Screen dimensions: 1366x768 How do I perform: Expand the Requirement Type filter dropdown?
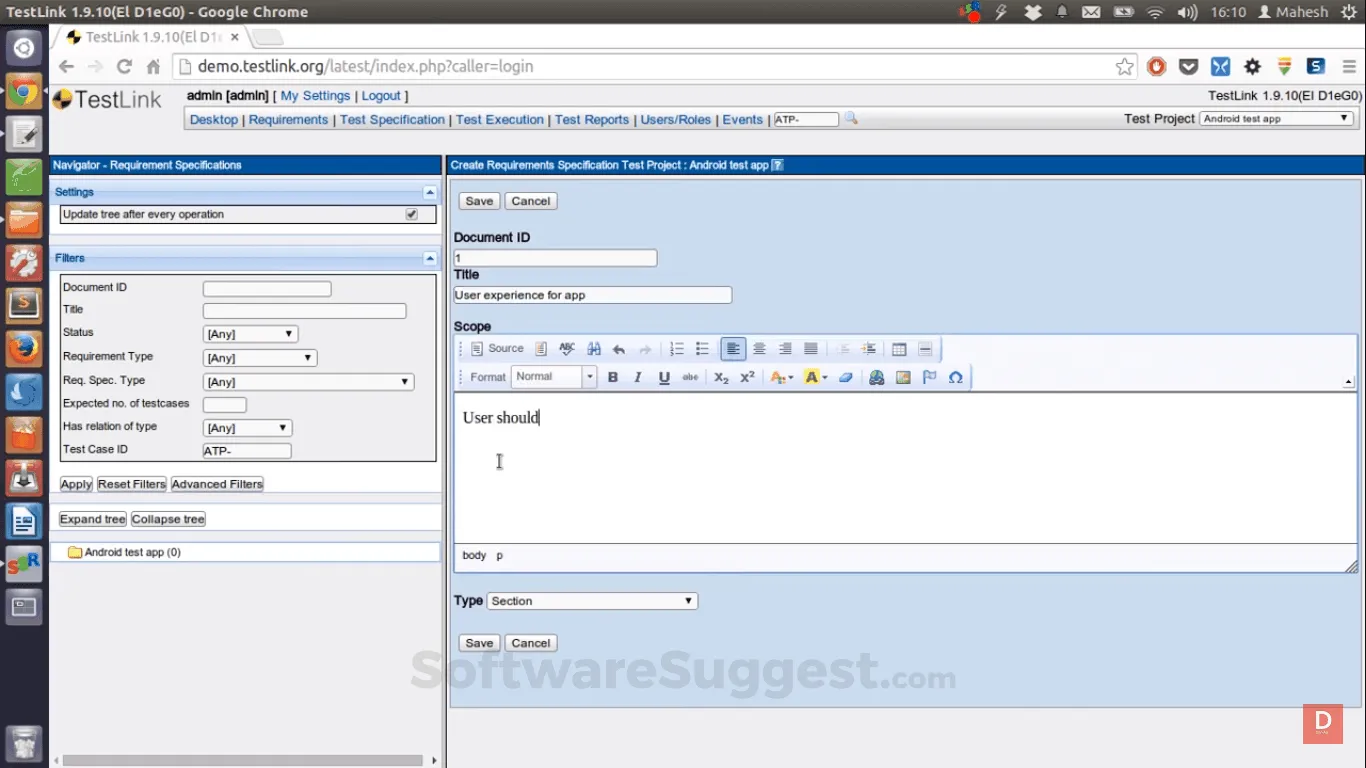tap(259, 358)
